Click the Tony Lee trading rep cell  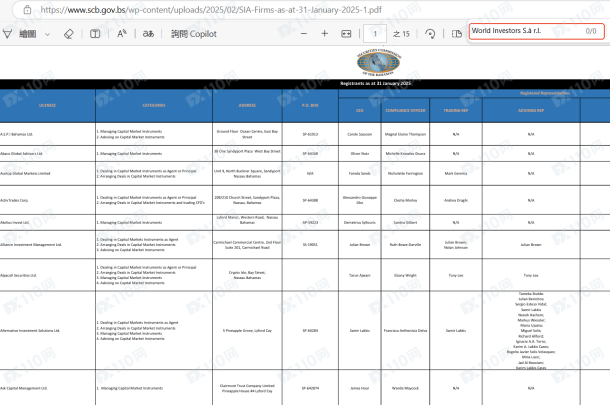coord(456,275)
